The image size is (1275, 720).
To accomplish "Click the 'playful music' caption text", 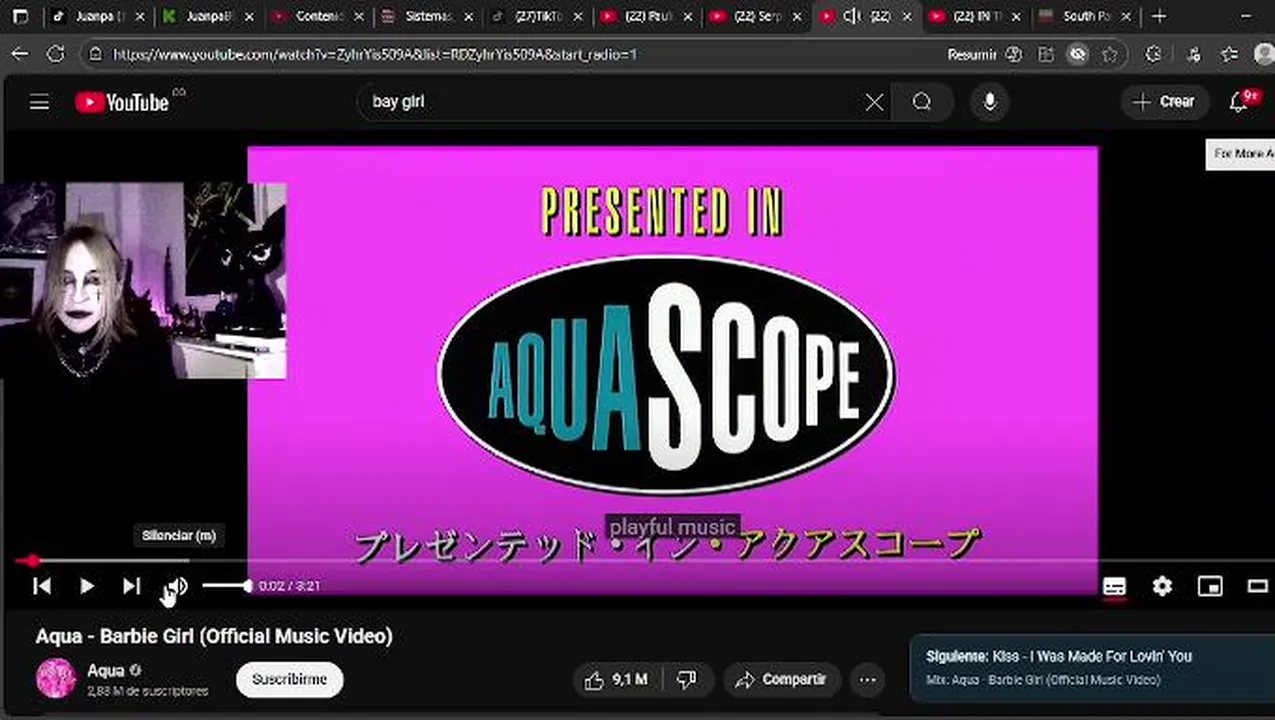I will [x=672, y=527].
